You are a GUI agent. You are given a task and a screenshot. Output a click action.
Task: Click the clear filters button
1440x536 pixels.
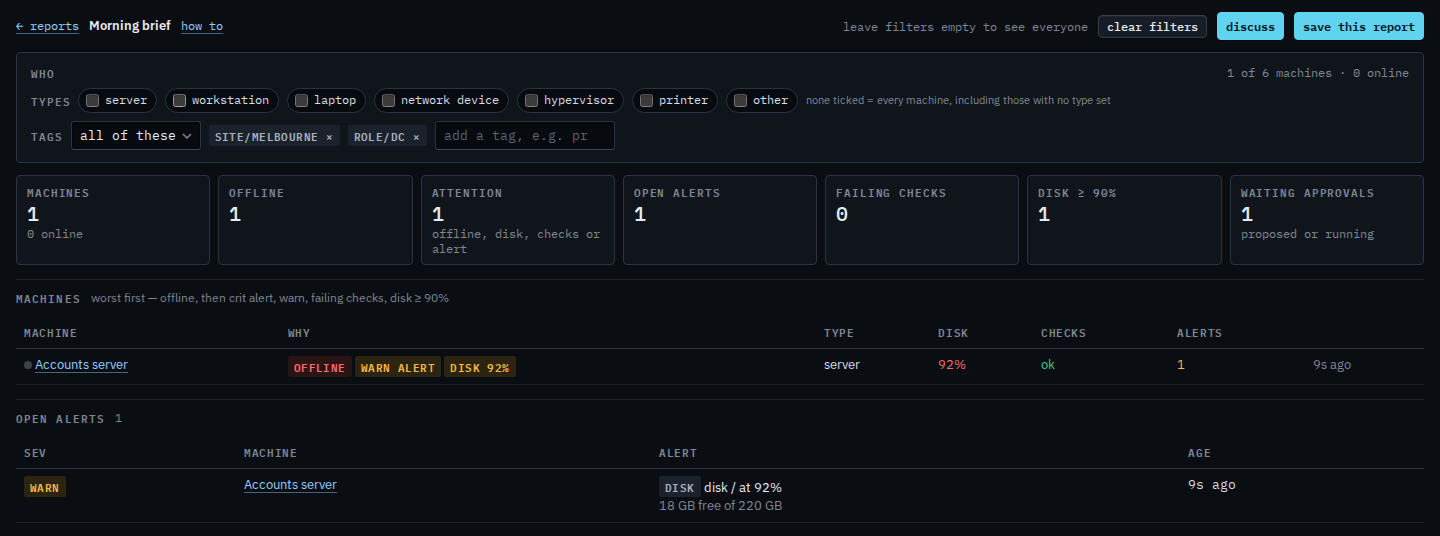click(1152, 27)
